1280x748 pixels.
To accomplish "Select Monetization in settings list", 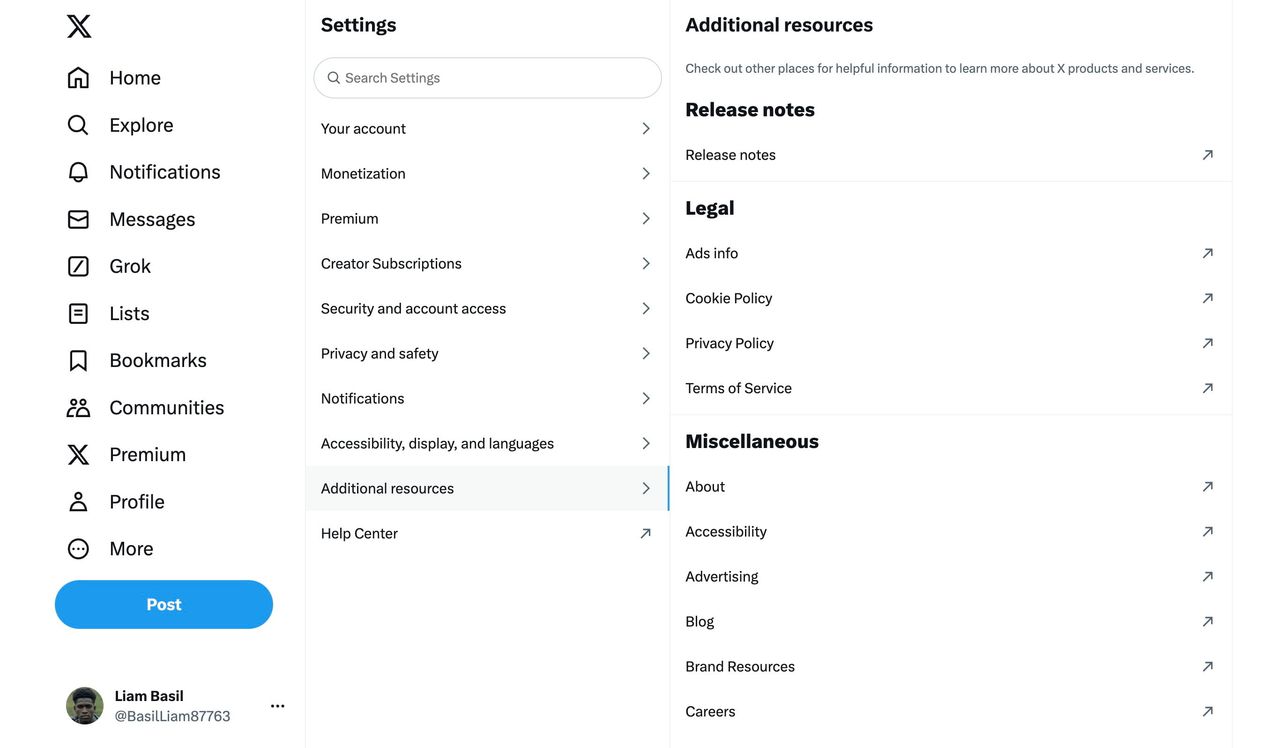I will coord(487,173).
